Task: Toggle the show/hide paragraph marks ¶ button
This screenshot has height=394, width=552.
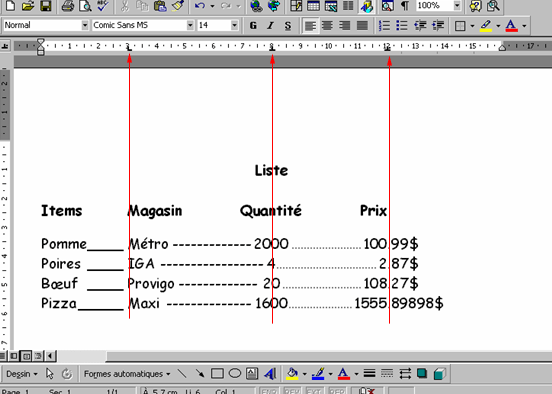Action: 405,5
